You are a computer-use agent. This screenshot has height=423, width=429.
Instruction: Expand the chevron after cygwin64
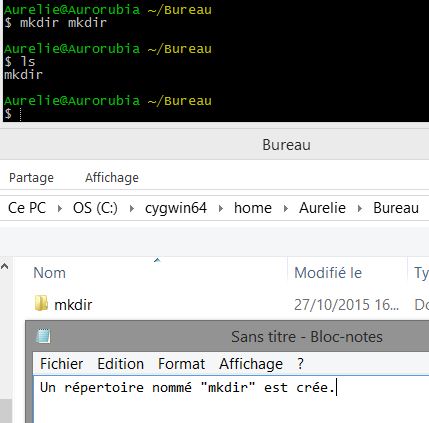click(x=221, y=208)
